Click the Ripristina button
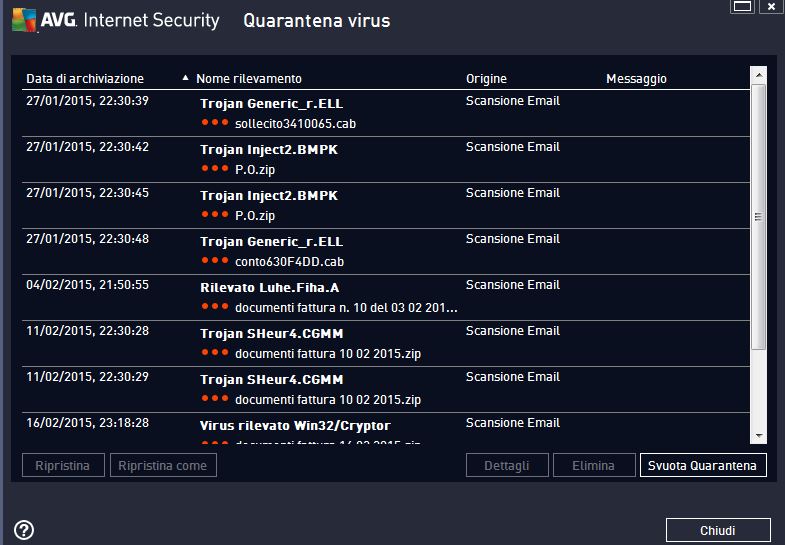785x545 pixels. point(63,465)
